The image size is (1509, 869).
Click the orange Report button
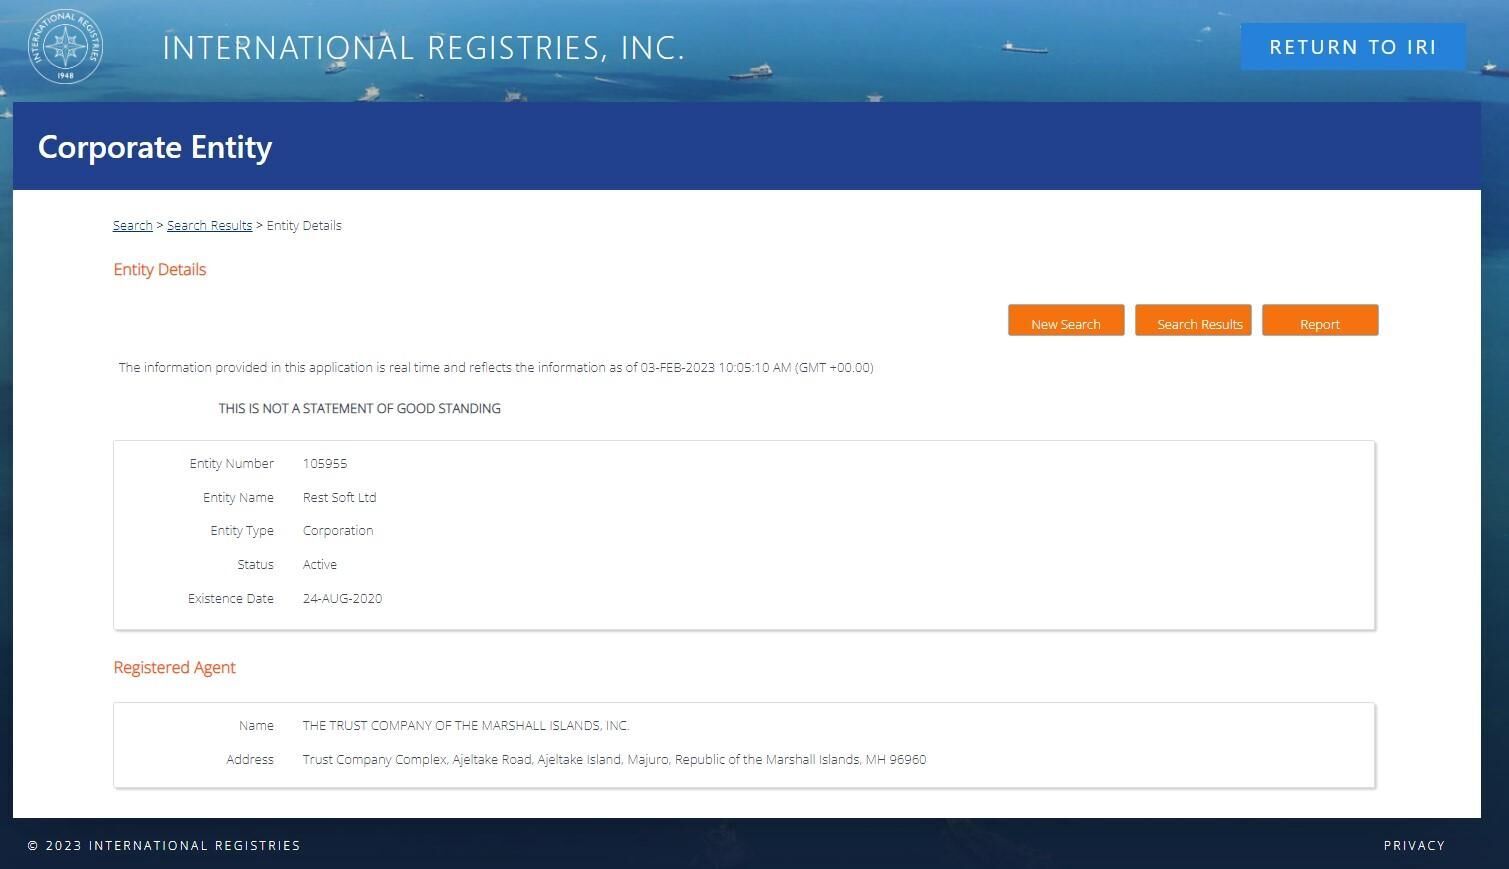(1319, 321)
